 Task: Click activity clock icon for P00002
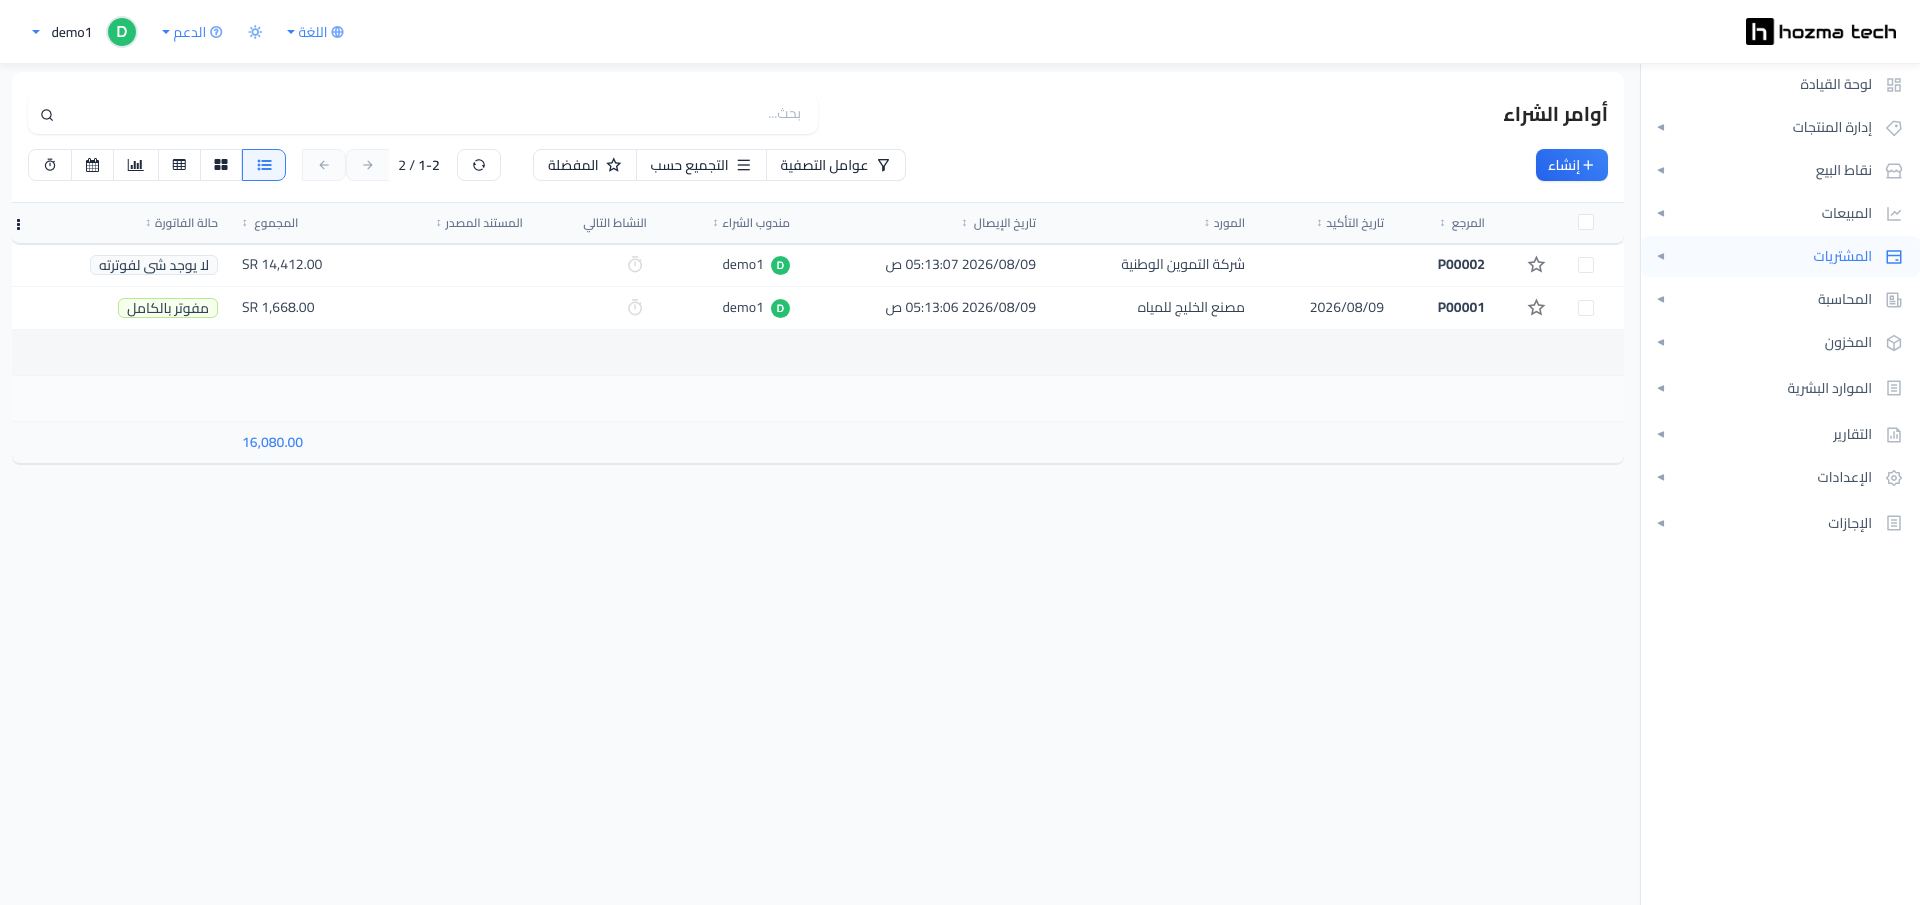pyautogui.click(x=635, y=265)
